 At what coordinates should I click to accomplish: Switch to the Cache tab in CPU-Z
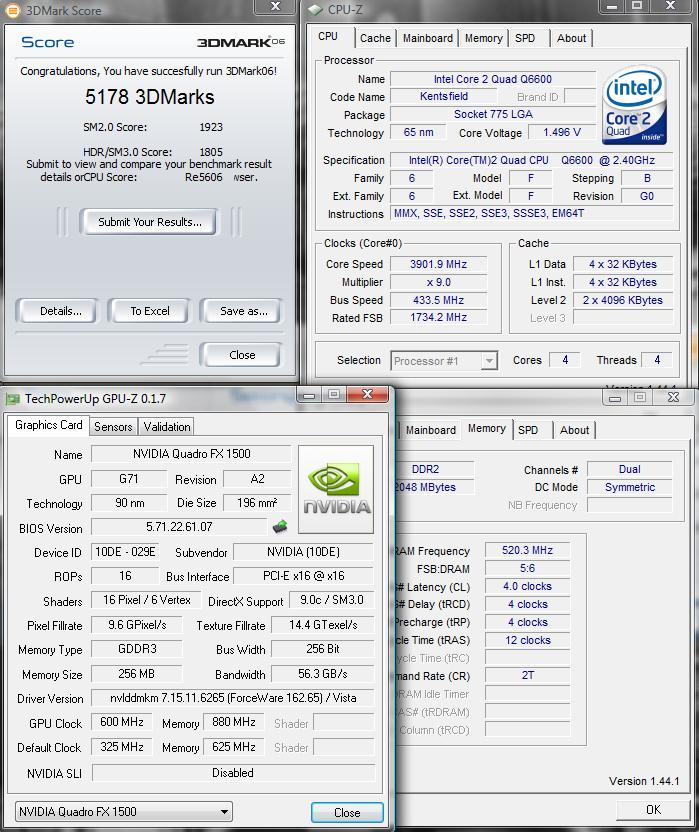pos(375,38)
